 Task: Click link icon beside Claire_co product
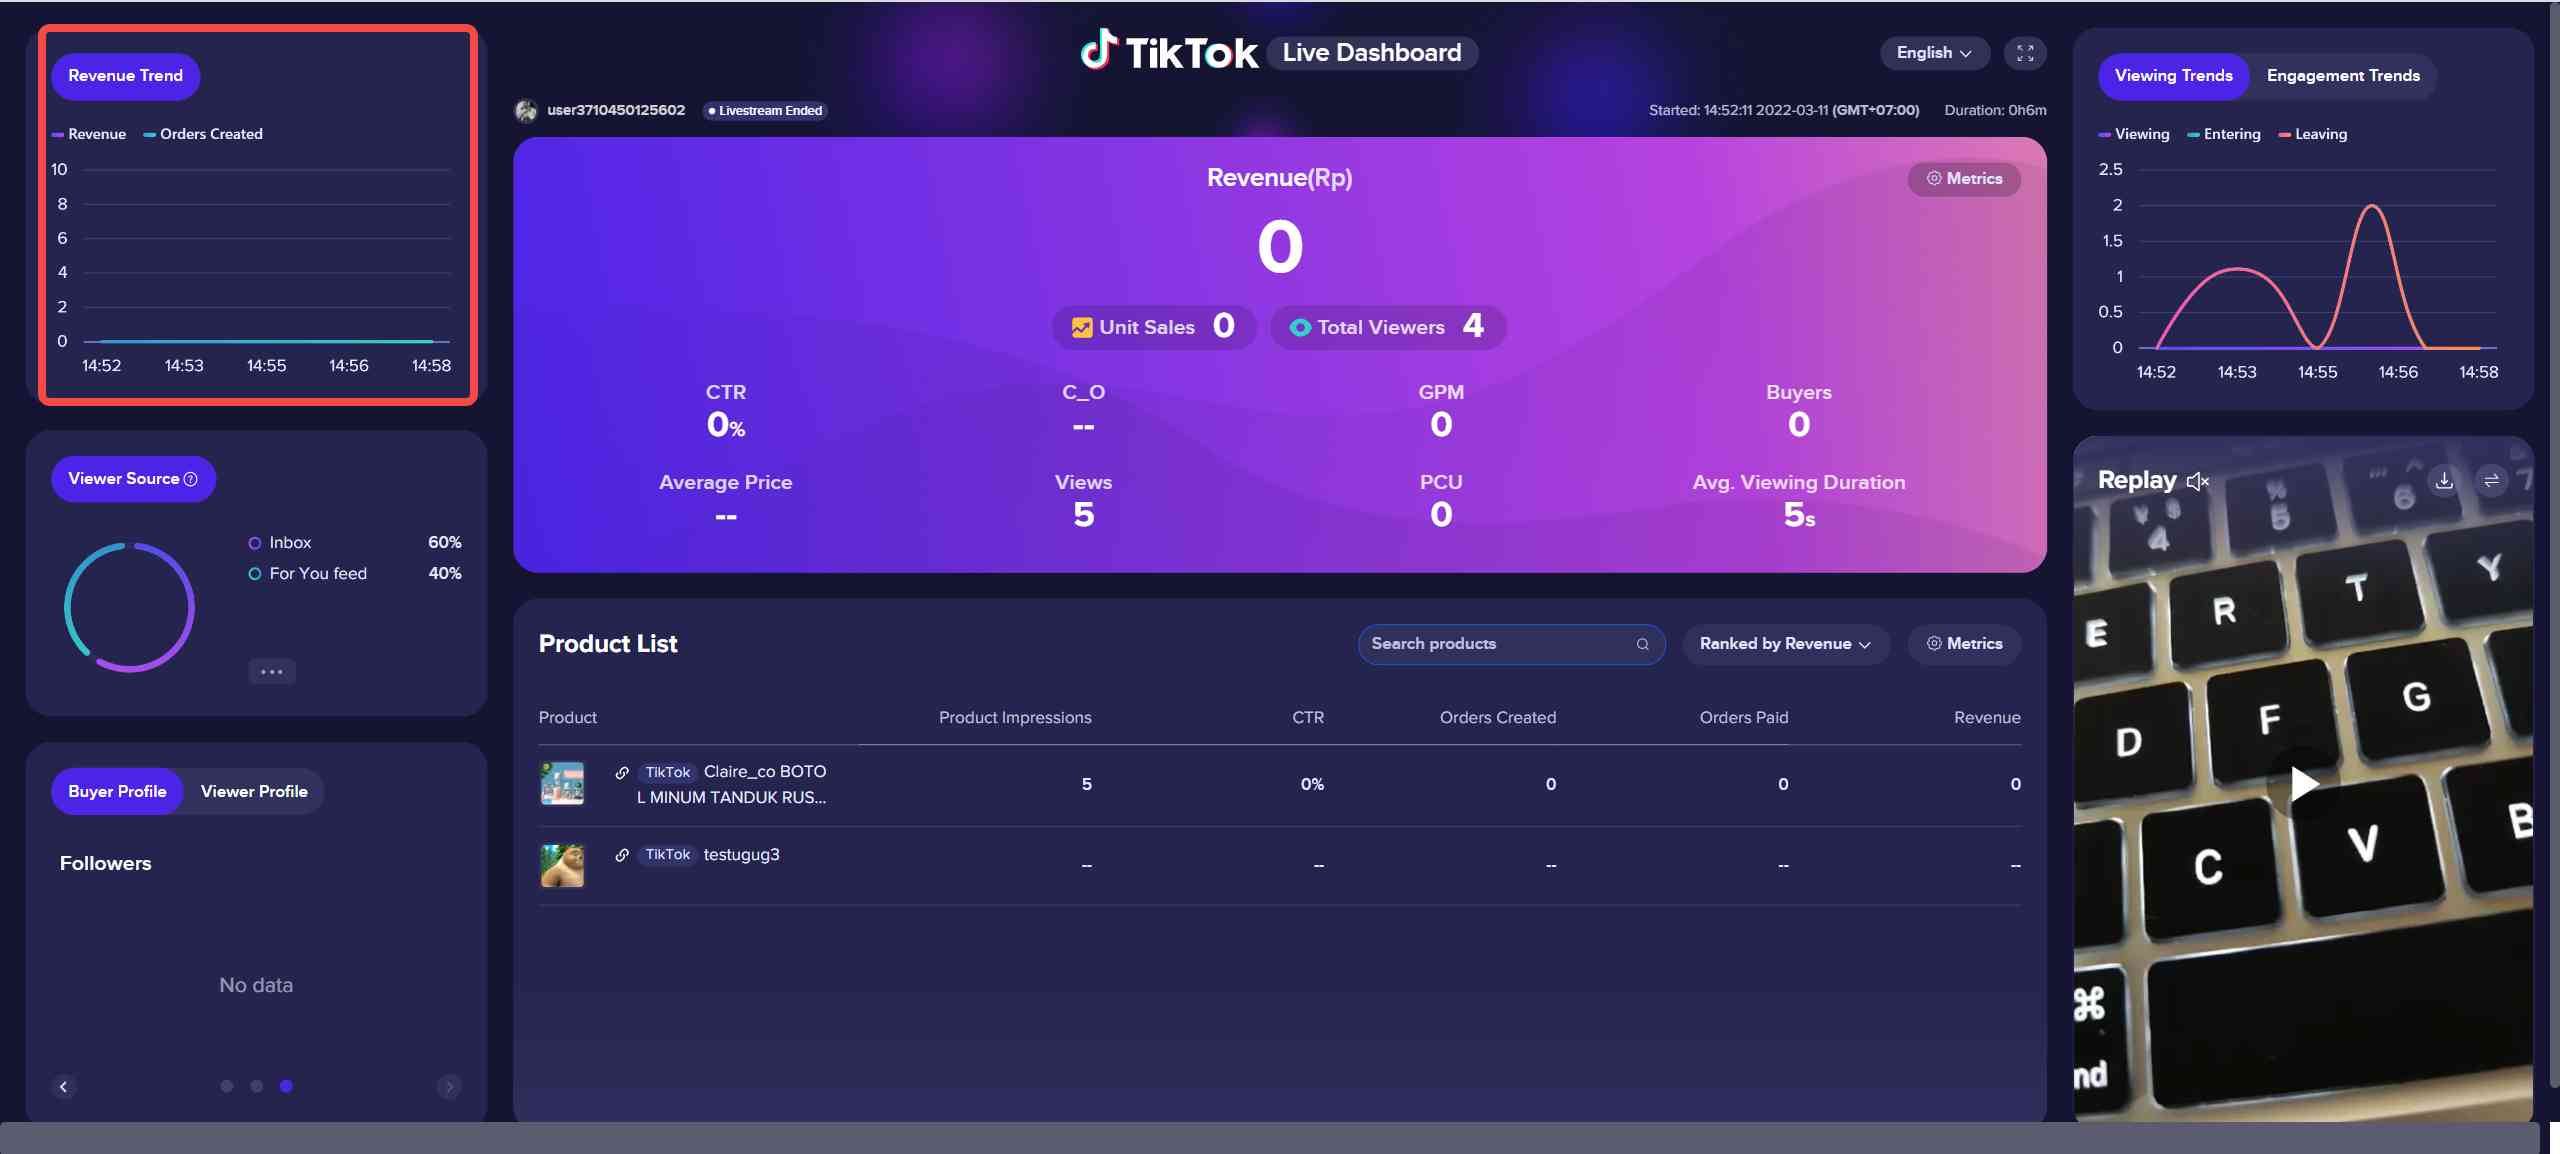tap(622, 772)
